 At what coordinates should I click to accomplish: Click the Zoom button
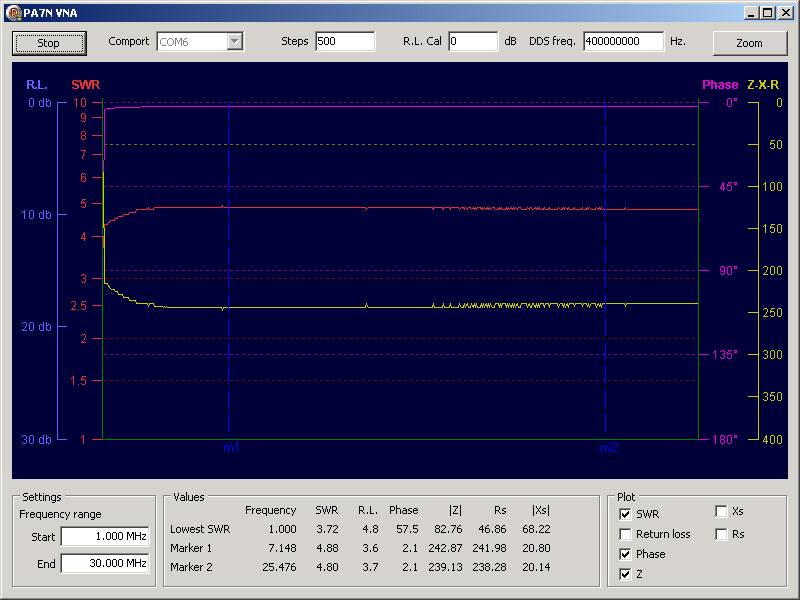coord(749,43)
